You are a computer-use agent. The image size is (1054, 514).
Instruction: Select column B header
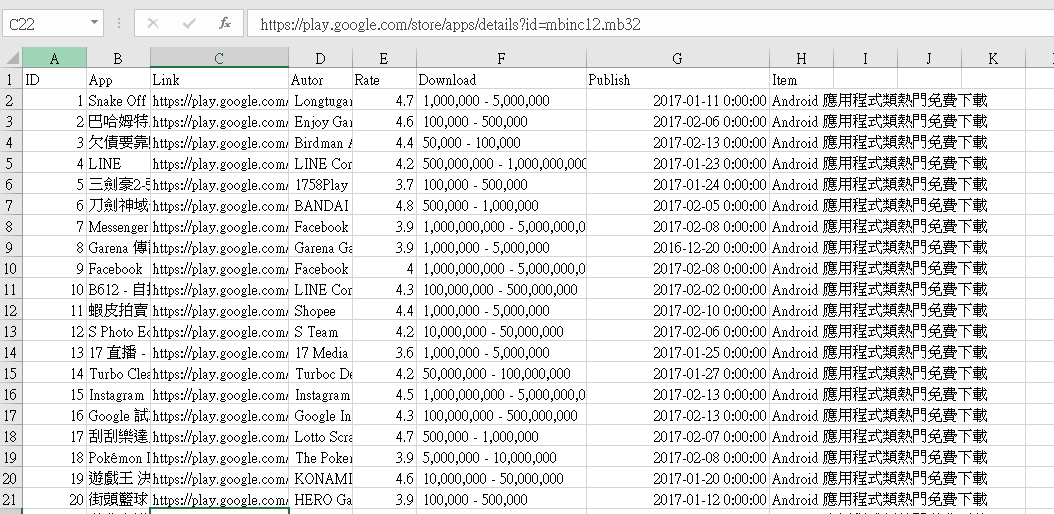[x=118, y=58]
